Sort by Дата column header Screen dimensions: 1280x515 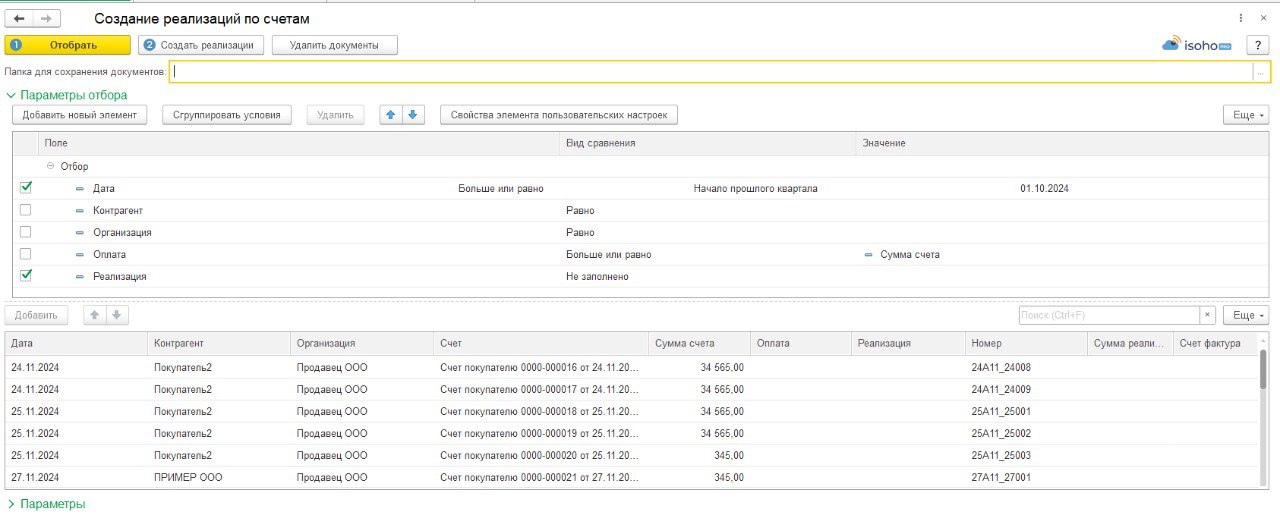pyautogui.click(x=76, y=343)
